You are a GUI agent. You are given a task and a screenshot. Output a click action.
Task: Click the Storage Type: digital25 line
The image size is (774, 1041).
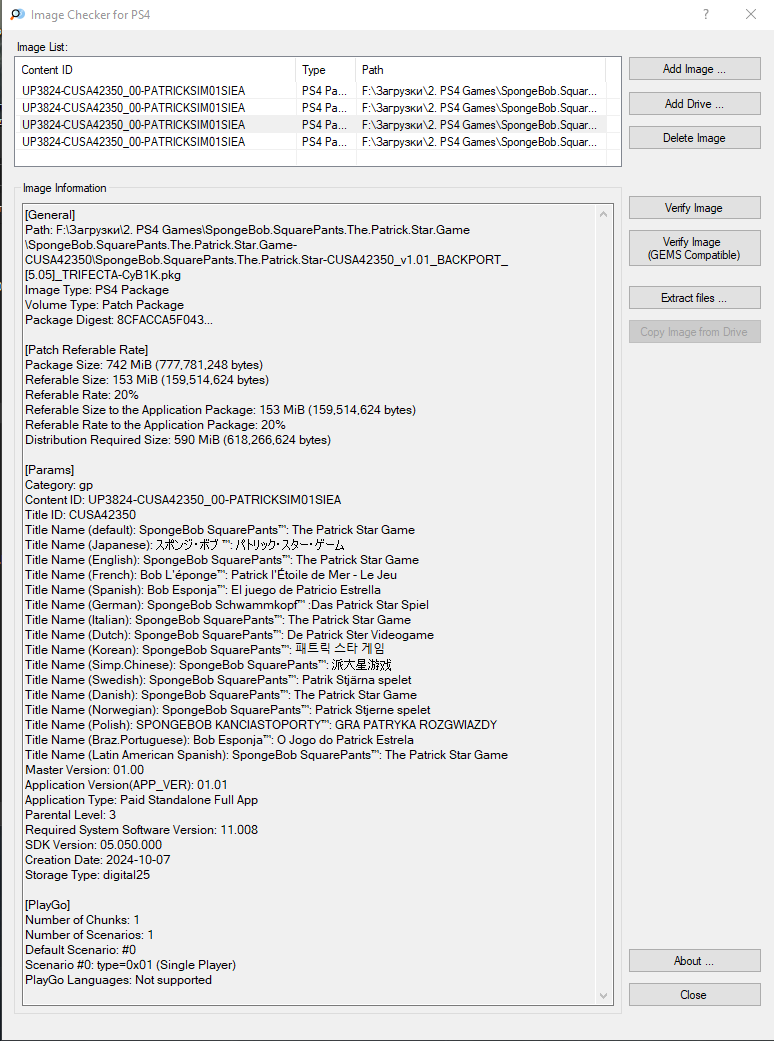(x=88, y=875)
